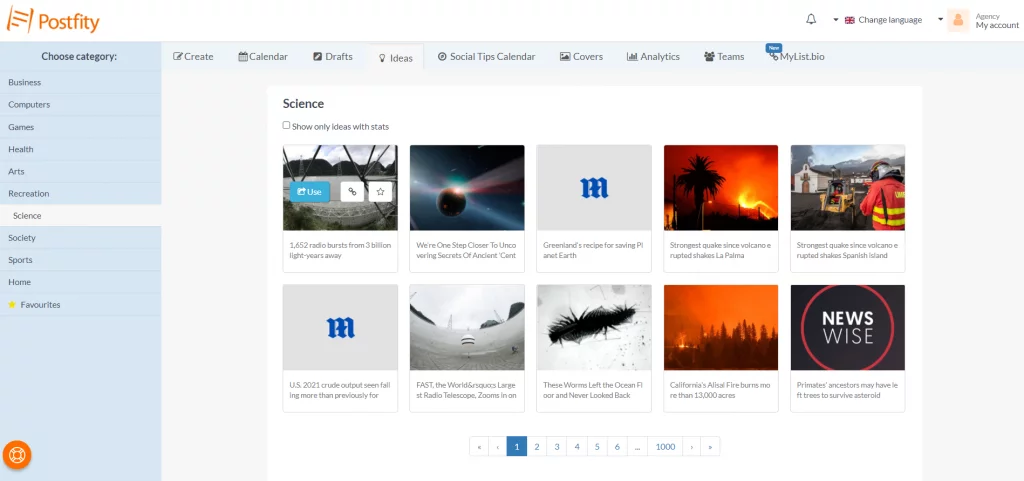Open the FAST radio telescope thumbnail
Screen dimensions: 1024x481
(467, 327)
